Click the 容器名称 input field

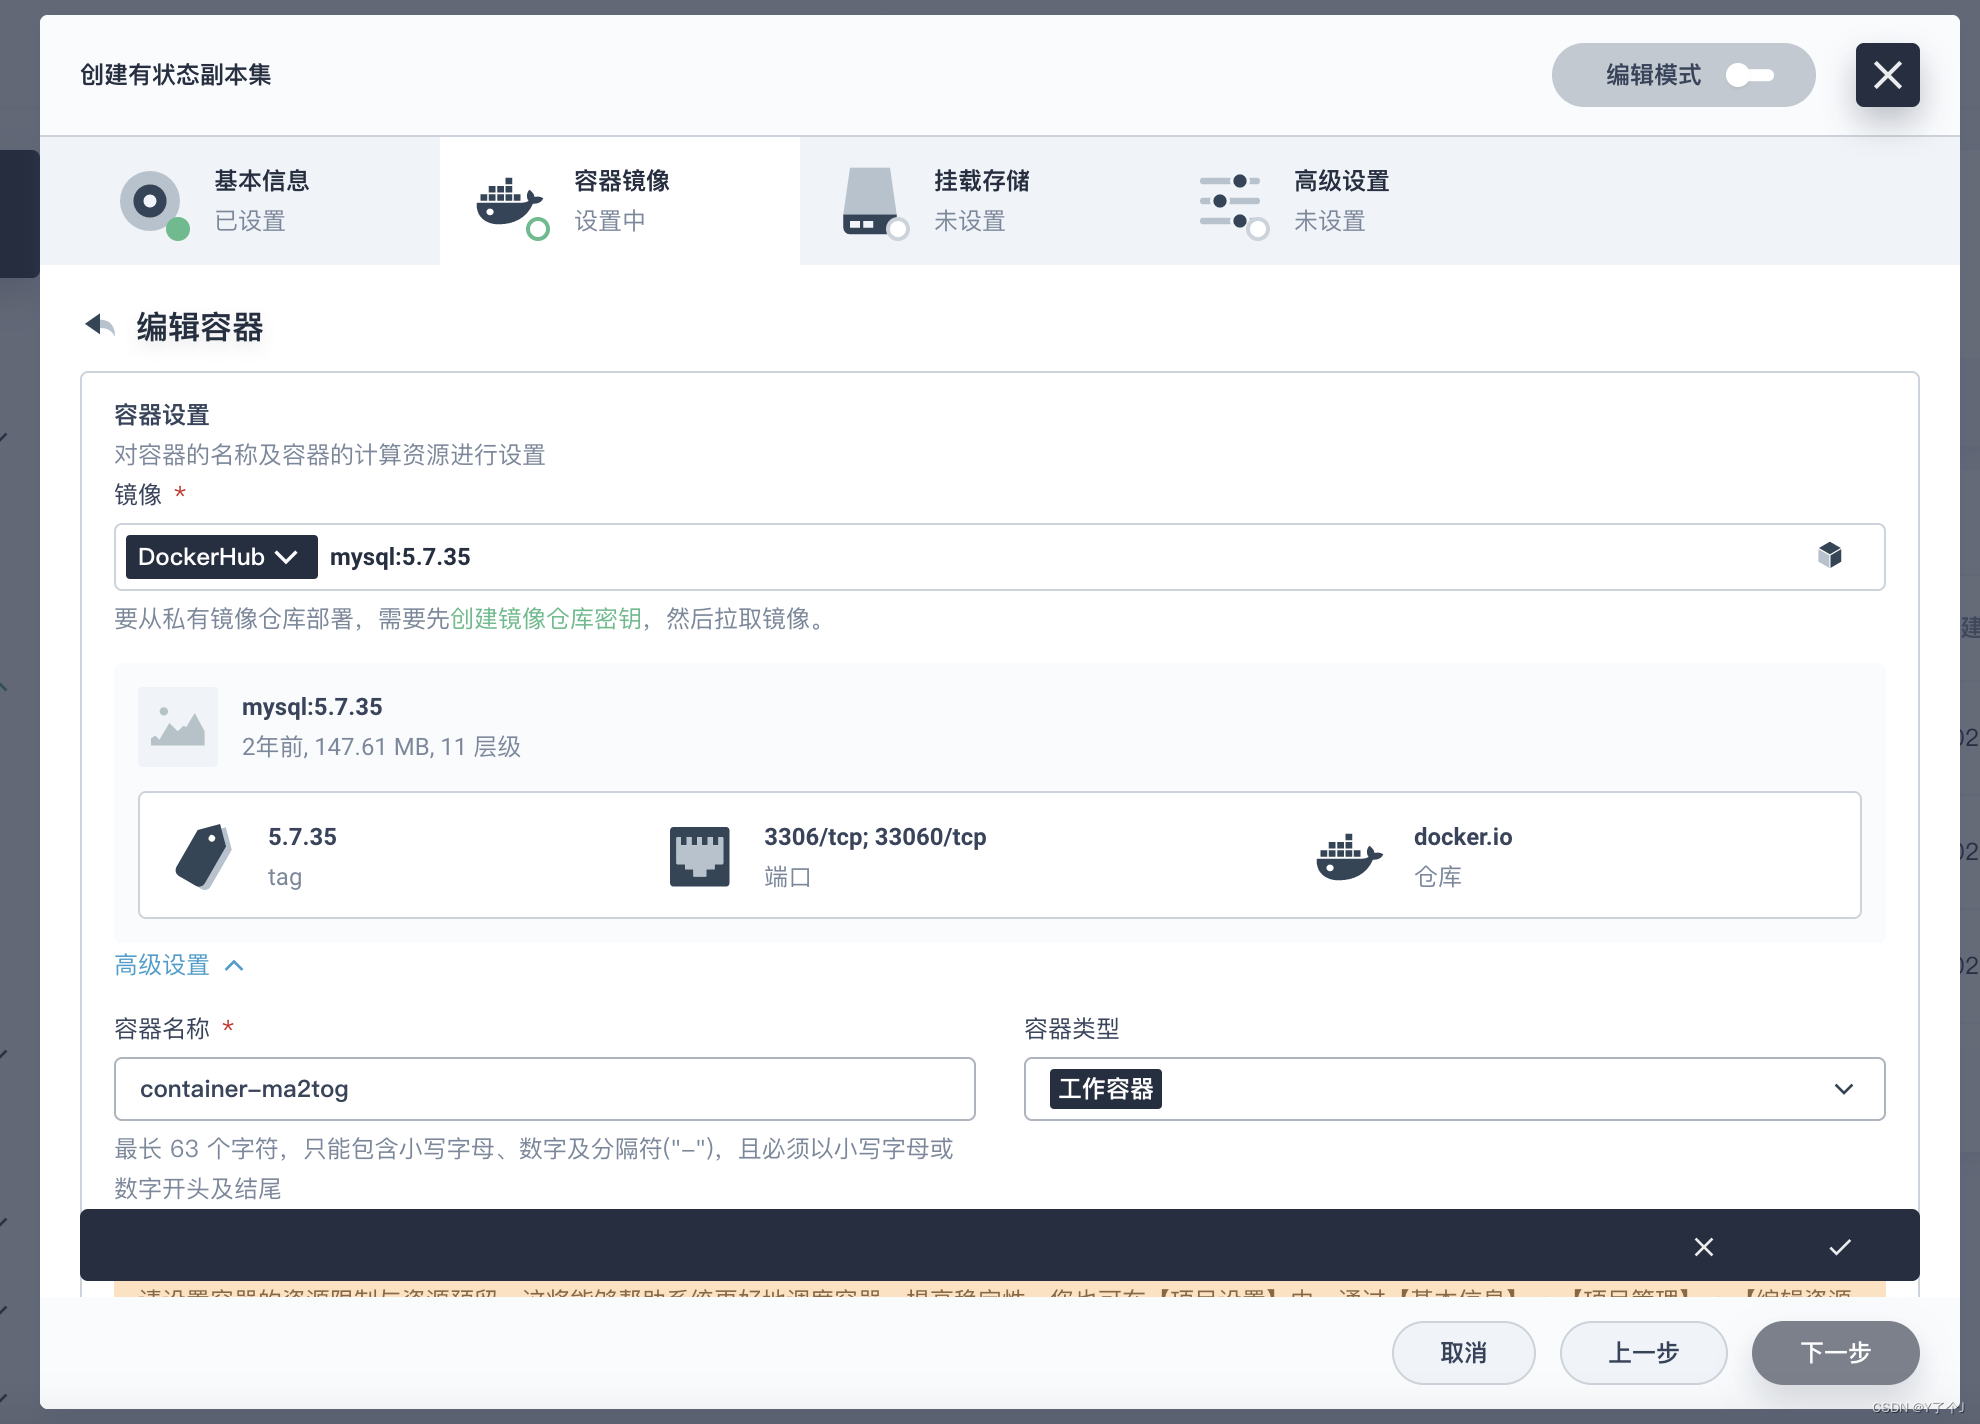point(545,1089)
